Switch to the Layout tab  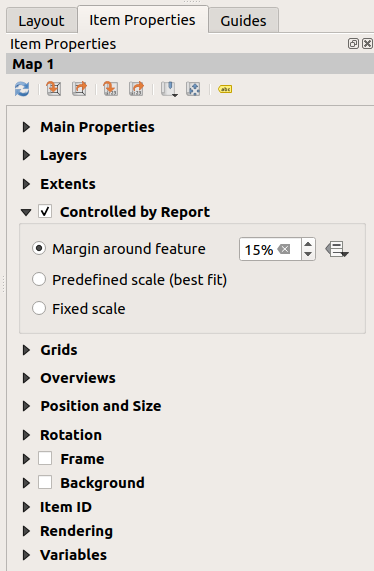pyautogui.click(x=42, y=21)
